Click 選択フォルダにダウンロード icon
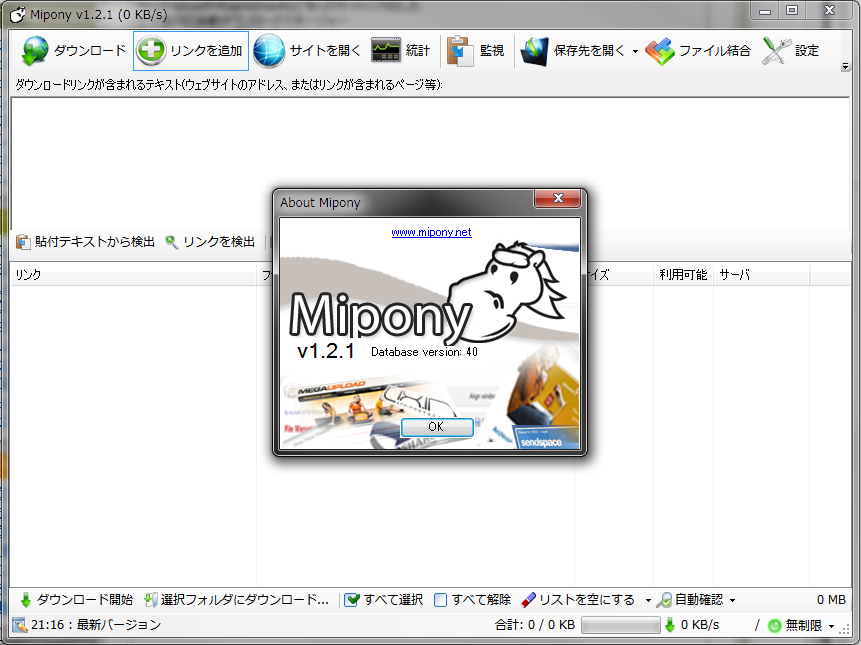 click(x=150, y=600)
